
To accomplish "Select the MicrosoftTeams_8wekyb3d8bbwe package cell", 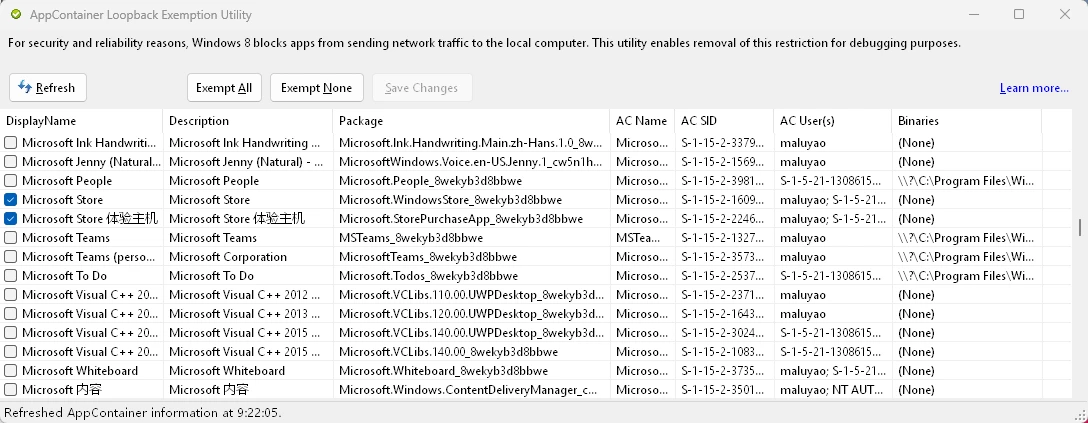I will click(x=471, y=257).
